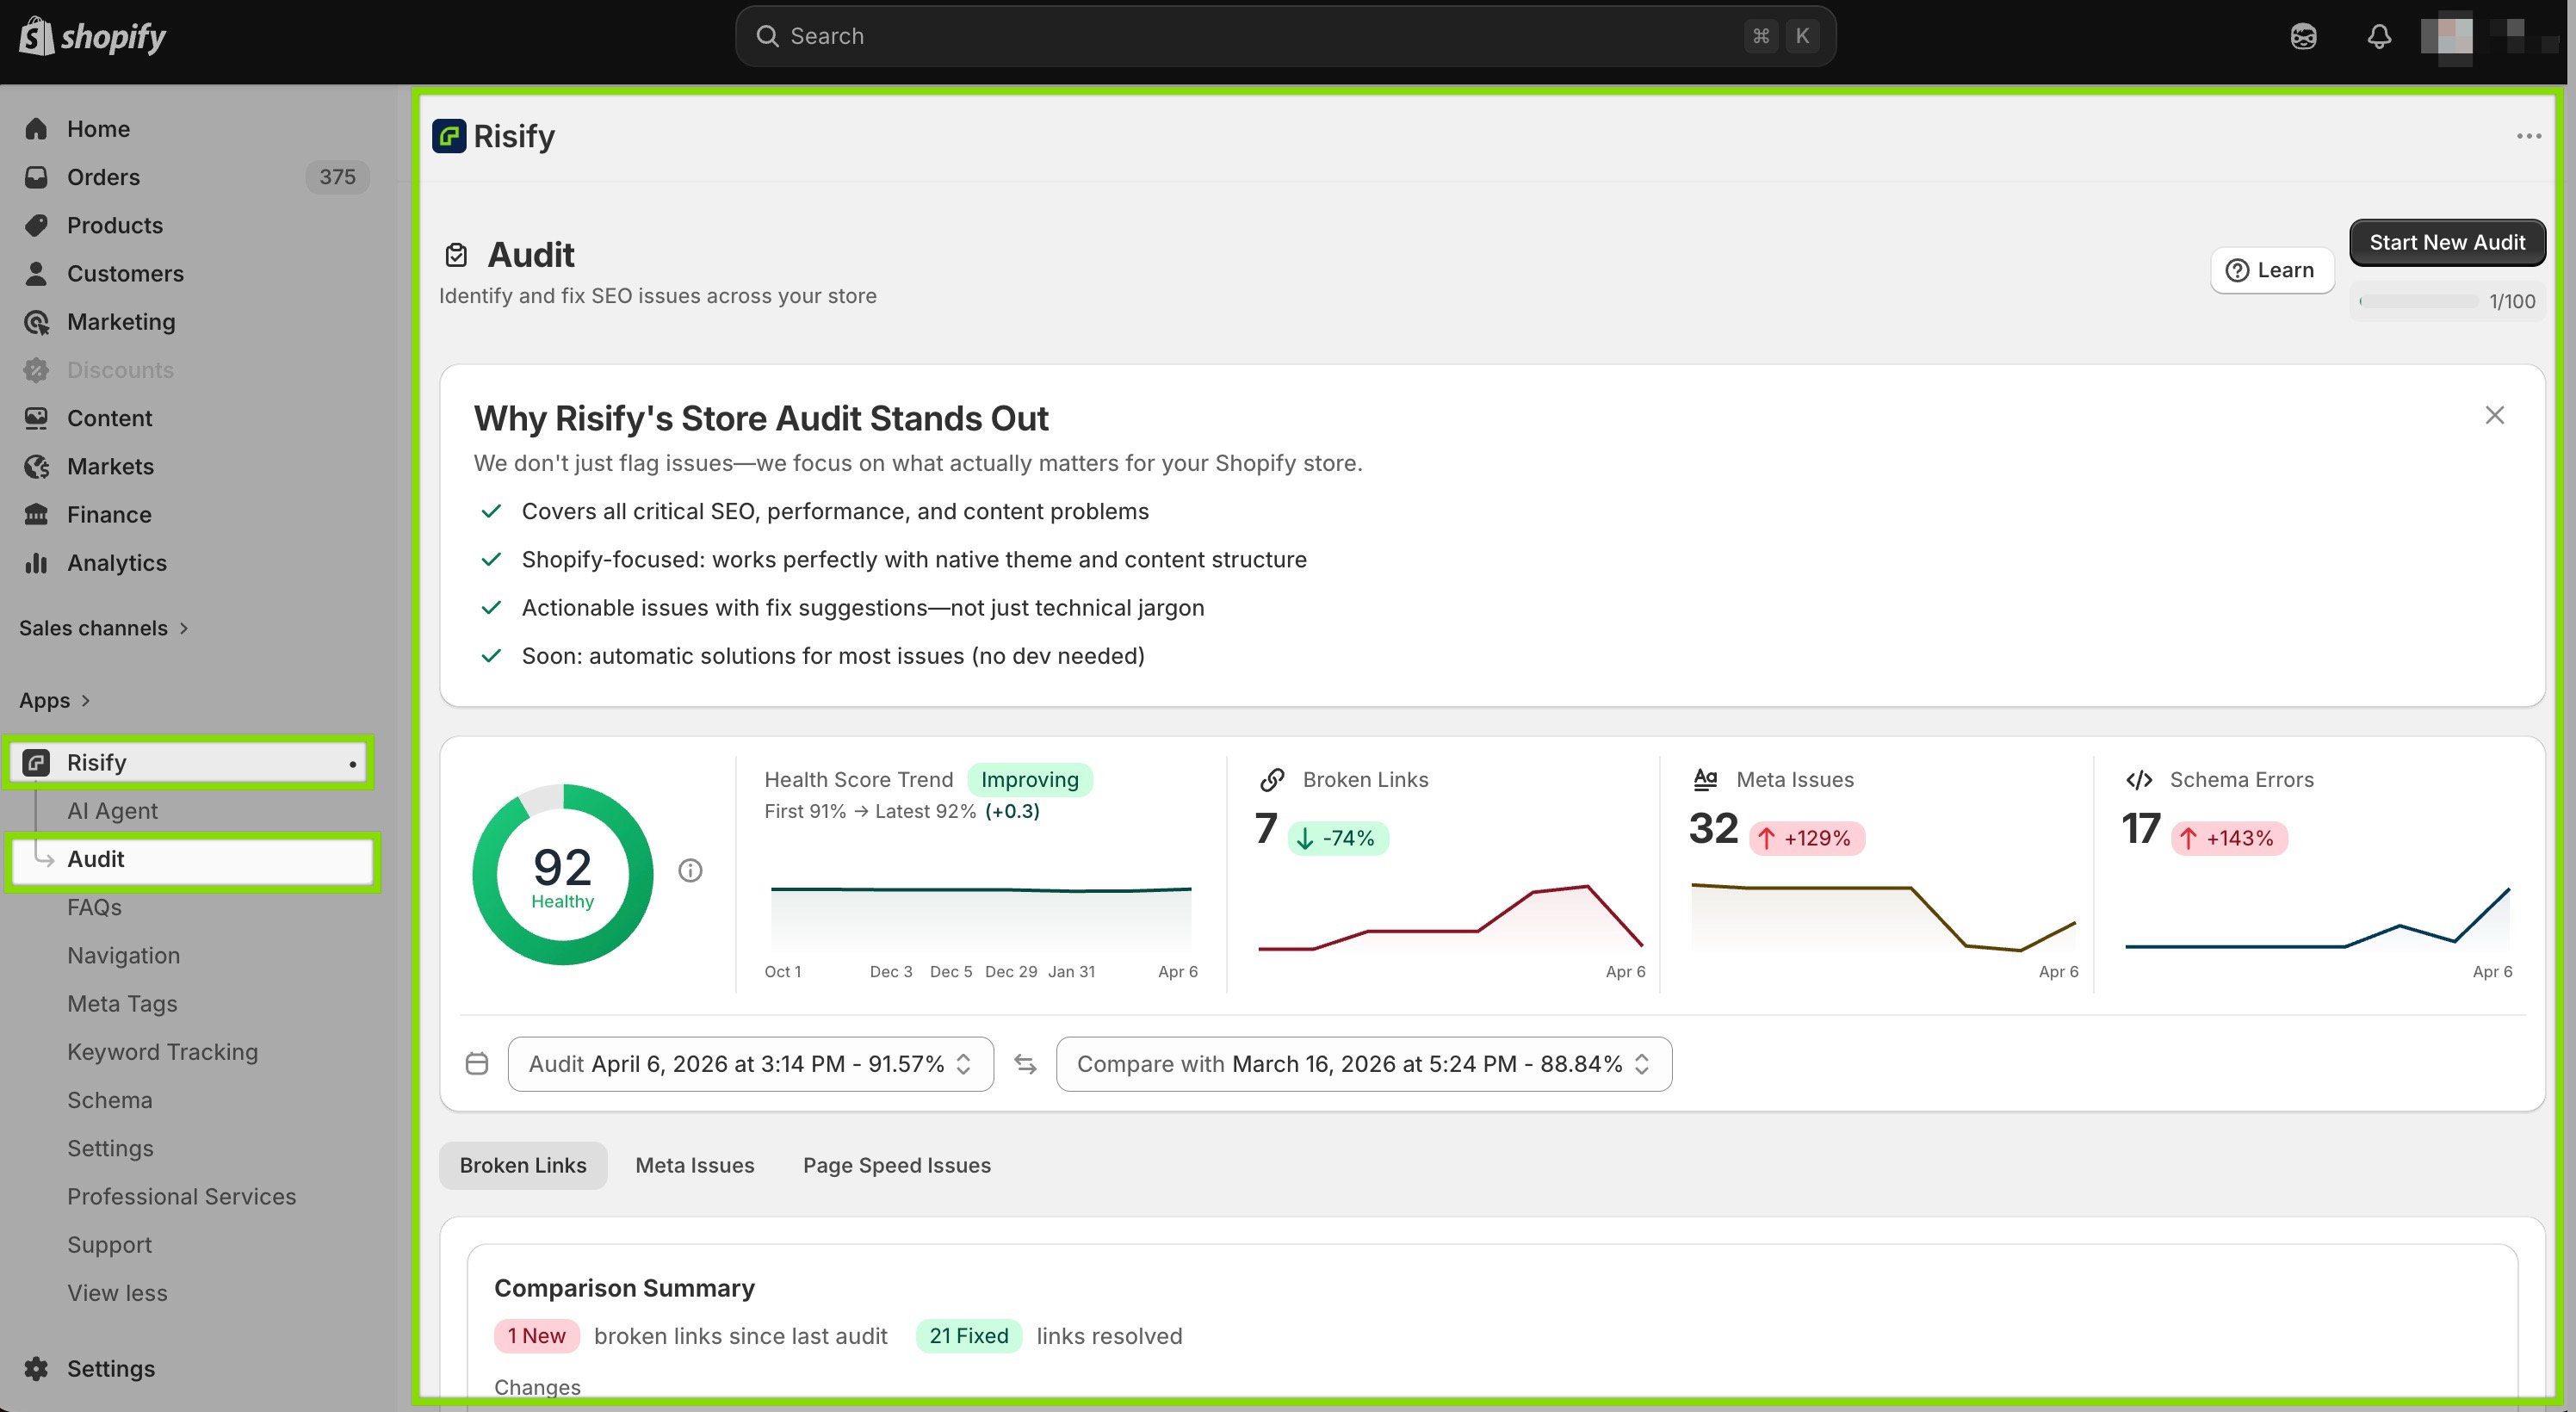
Task: Open the three-dot app menu
Action: click(x=2529, y=136)
